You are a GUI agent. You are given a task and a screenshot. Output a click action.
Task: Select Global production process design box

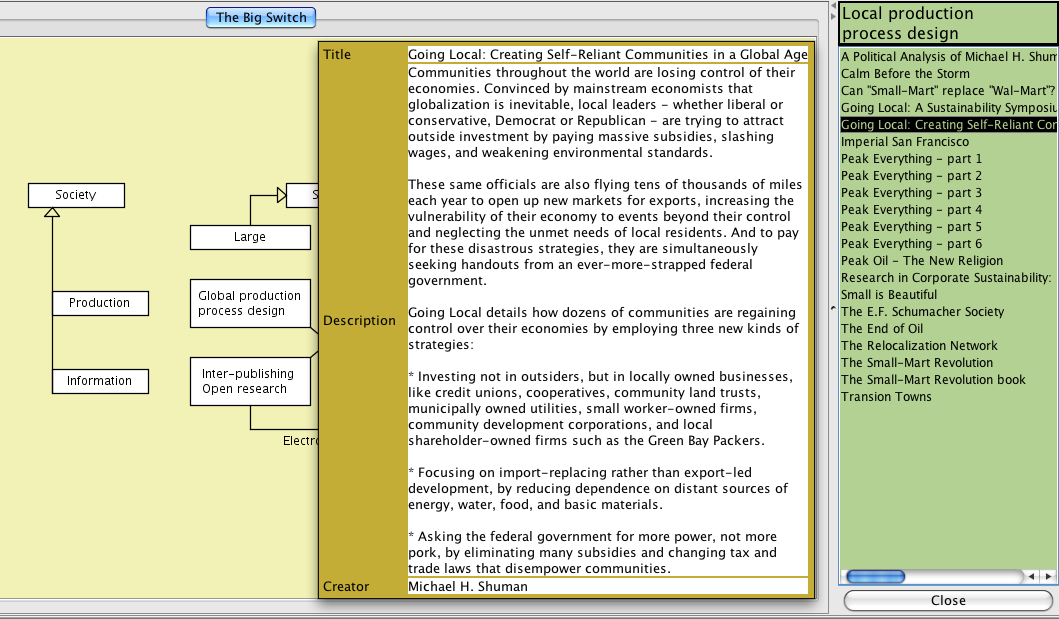coord(249,303)
